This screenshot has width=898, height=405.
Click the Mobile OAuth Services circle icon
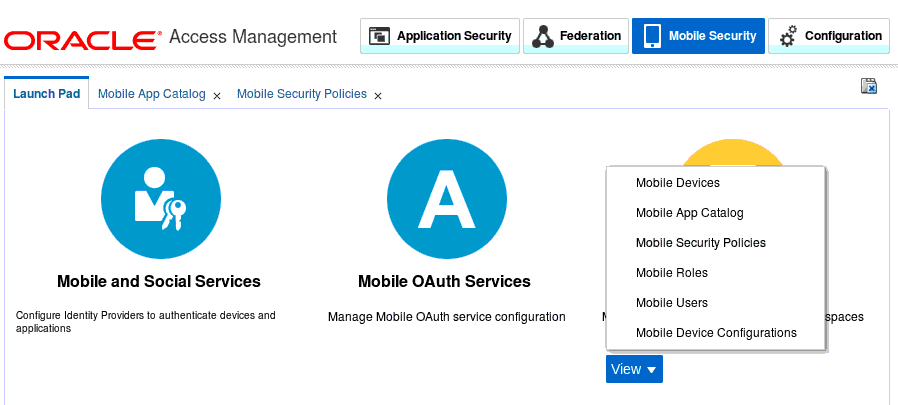(x=447, y=199)
